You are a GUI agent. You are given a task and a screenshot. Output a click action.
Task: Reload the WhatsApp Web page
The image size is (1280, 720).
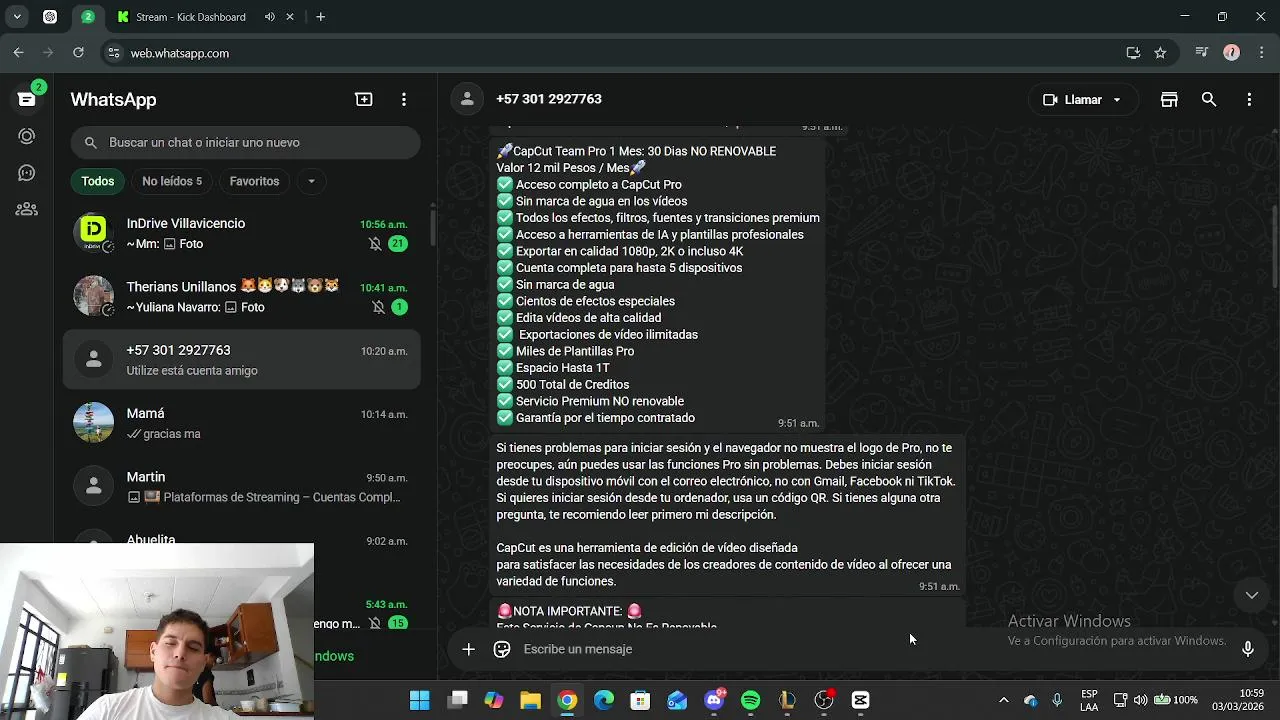point(78,53)
